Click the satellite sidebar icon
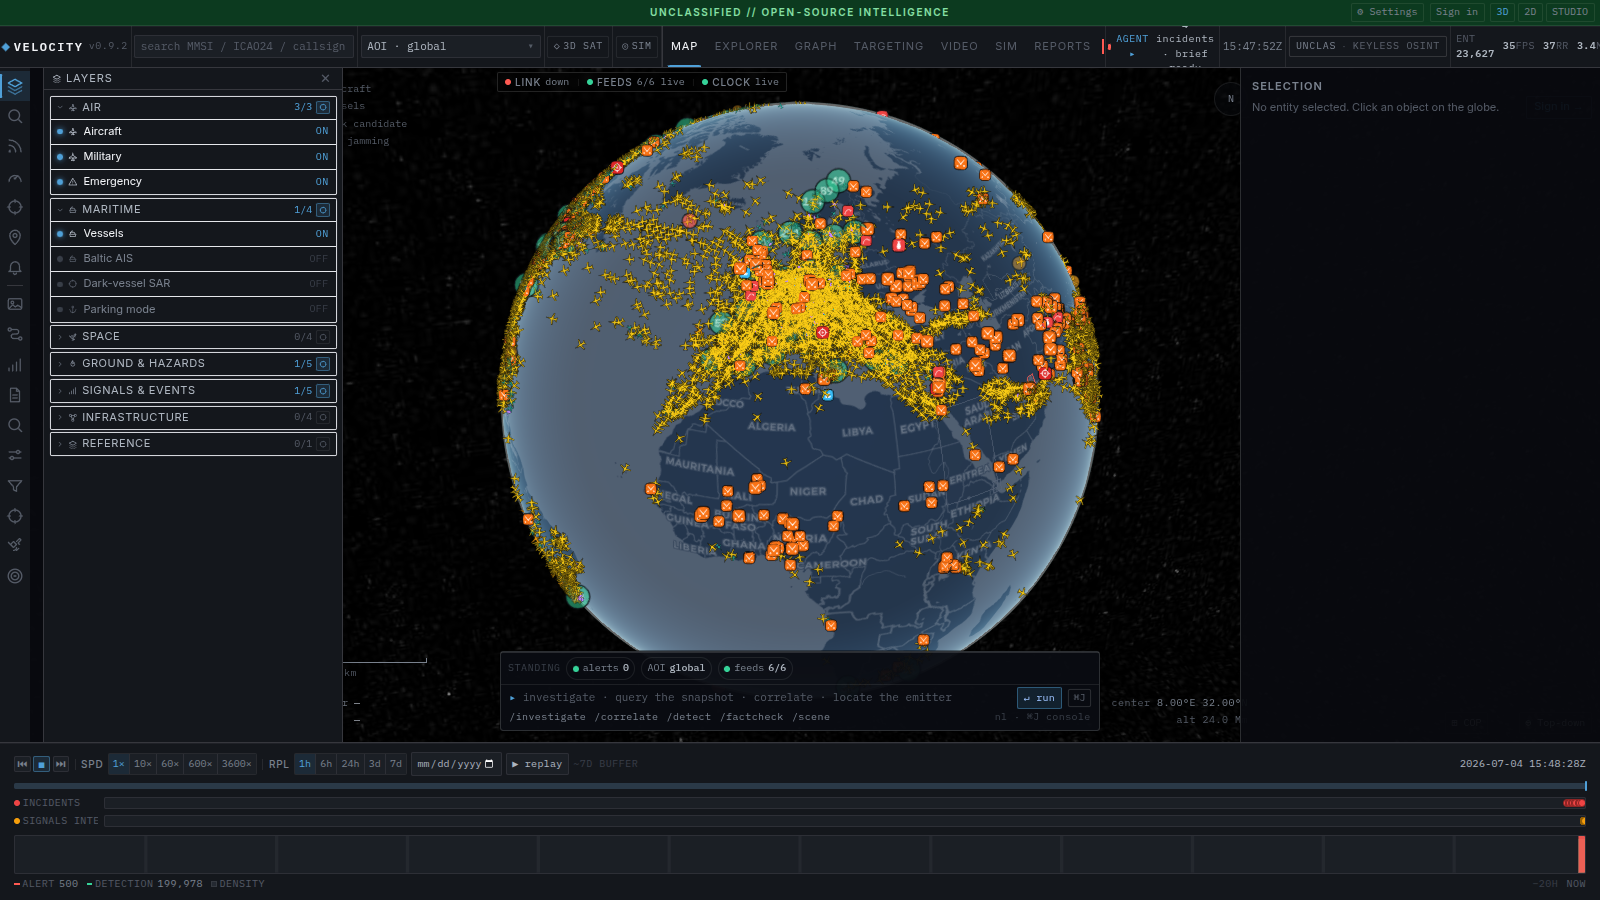 (15, 546)
